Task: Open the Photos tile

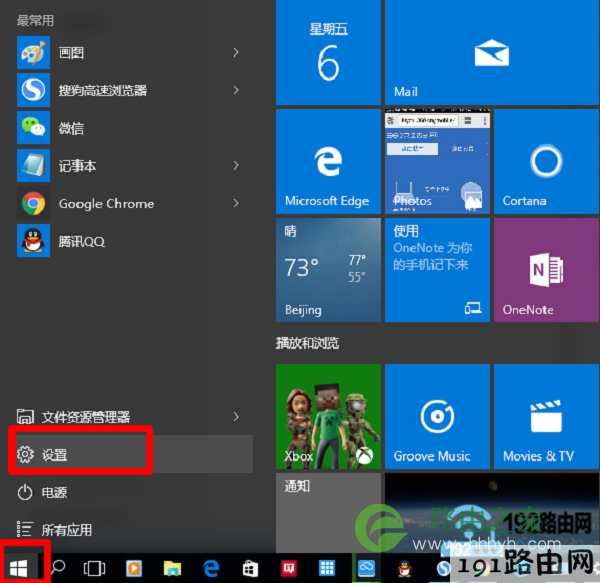Action: tap(437, 161)
